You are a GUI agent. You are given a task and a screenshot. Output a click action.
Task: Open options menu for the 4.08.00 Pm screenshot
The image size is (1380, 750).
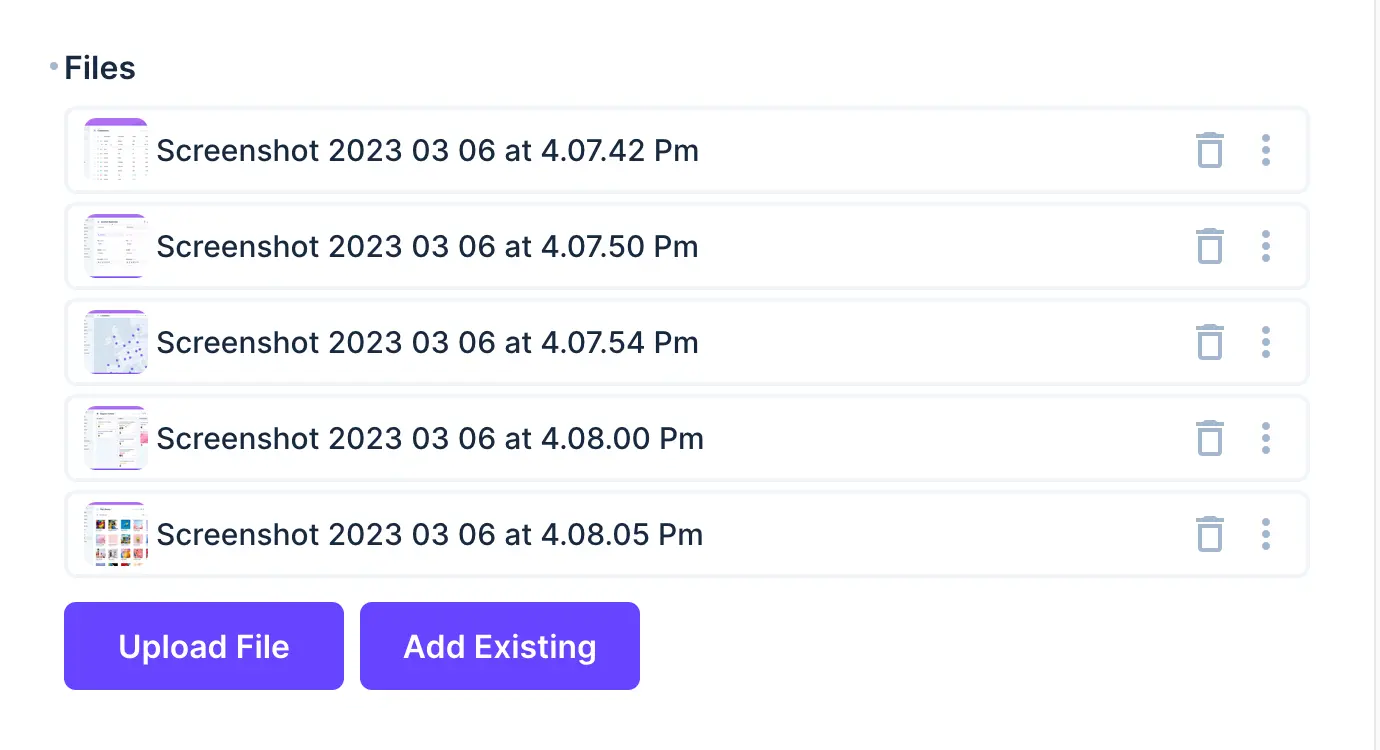click(x=1265, y=438)
